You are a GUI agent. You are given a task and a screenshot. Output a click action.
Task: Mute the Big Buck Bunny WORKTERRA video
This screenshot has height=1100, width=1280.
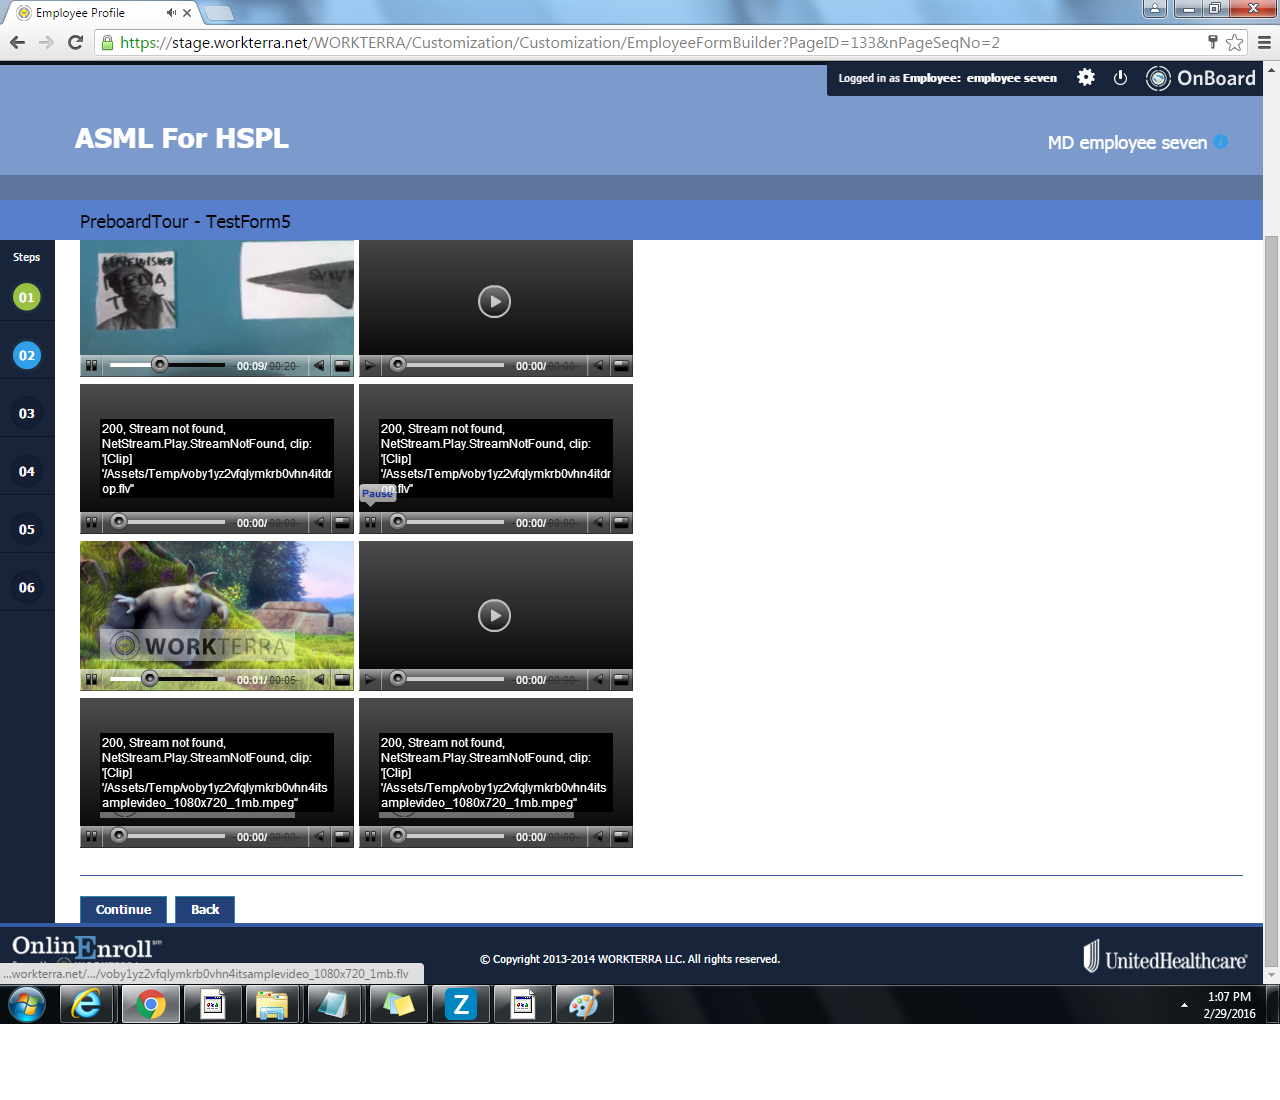[319, 680]
